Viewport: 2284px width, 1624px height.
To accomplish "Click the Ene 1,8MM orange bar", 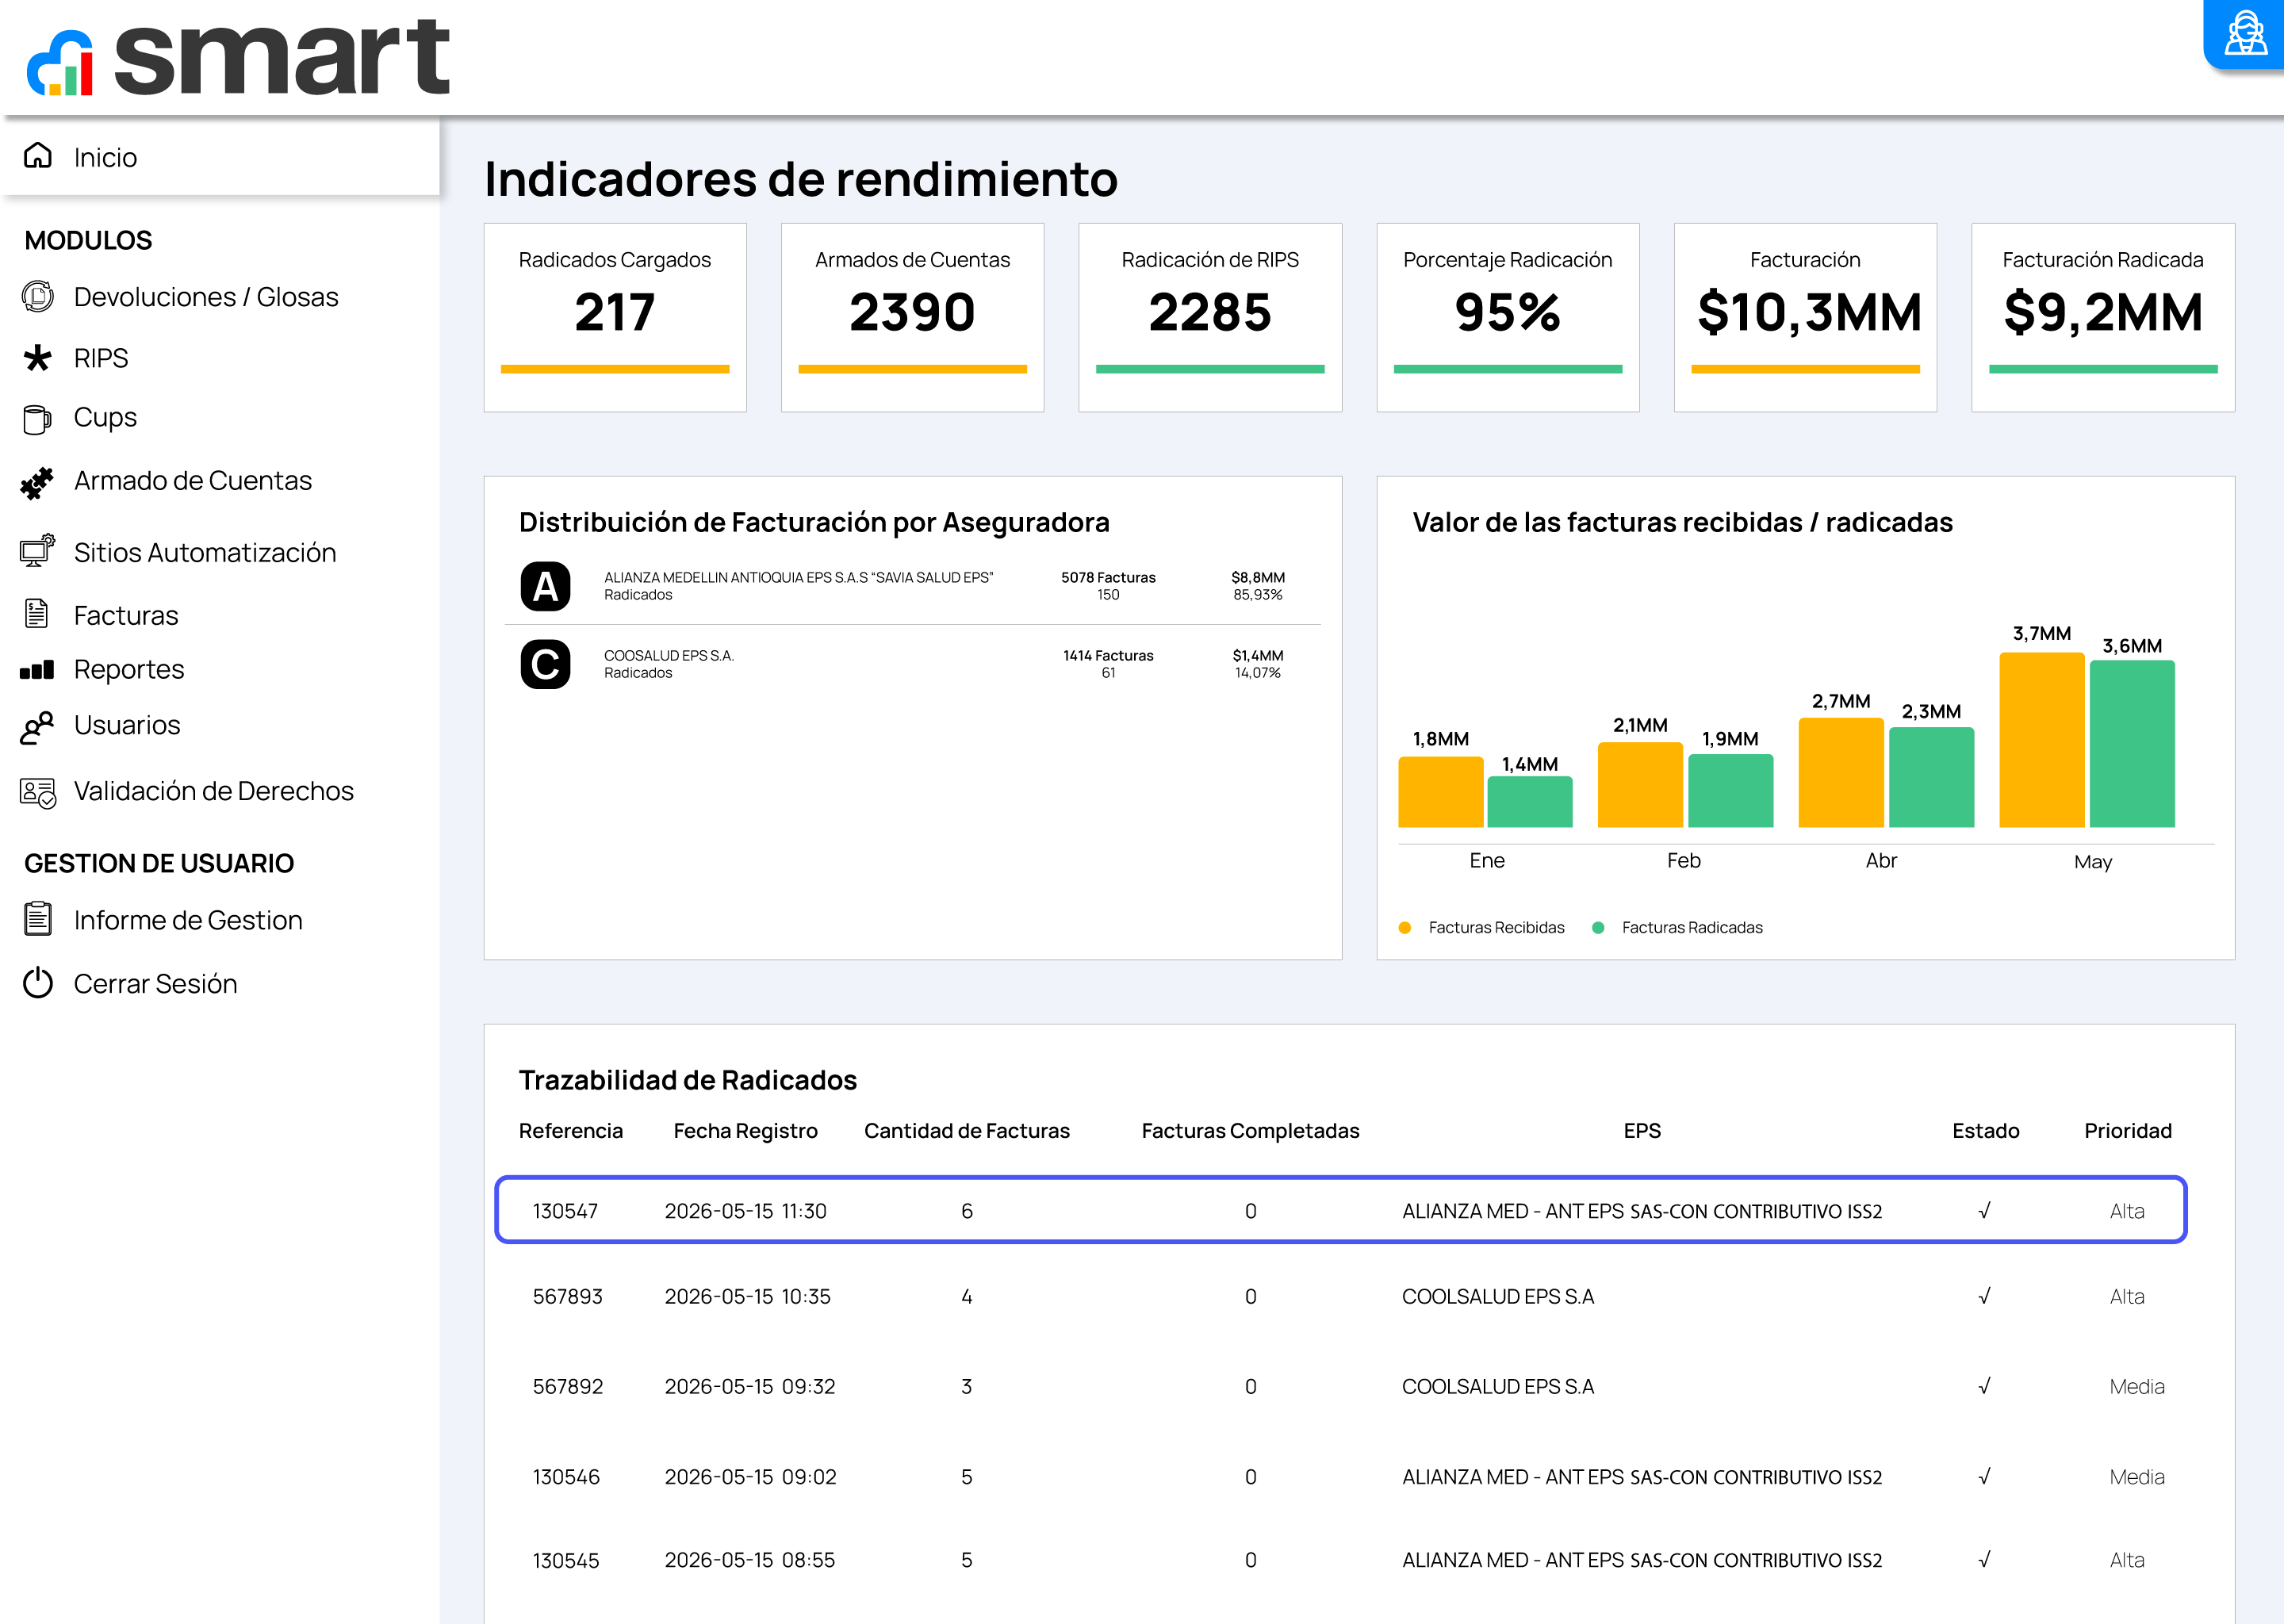I will [x=1440, y=792].
